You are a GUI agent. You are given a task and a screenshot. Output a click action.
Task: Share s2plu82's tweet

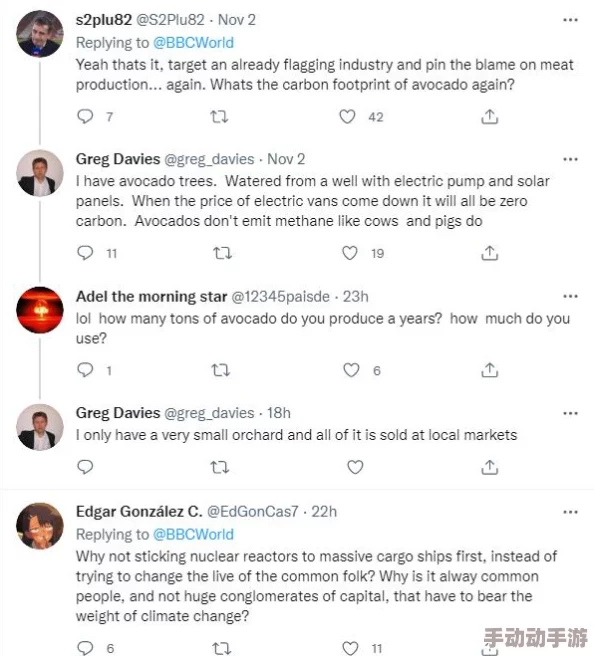point(489,116)
